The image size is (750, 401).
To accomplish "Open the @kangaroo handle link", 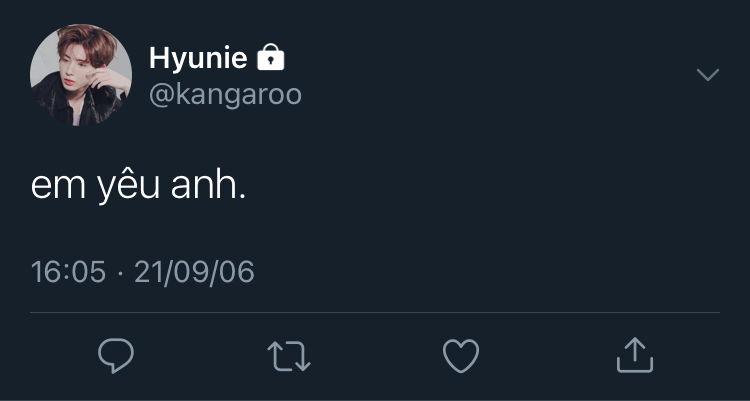I will coord(225,95).
